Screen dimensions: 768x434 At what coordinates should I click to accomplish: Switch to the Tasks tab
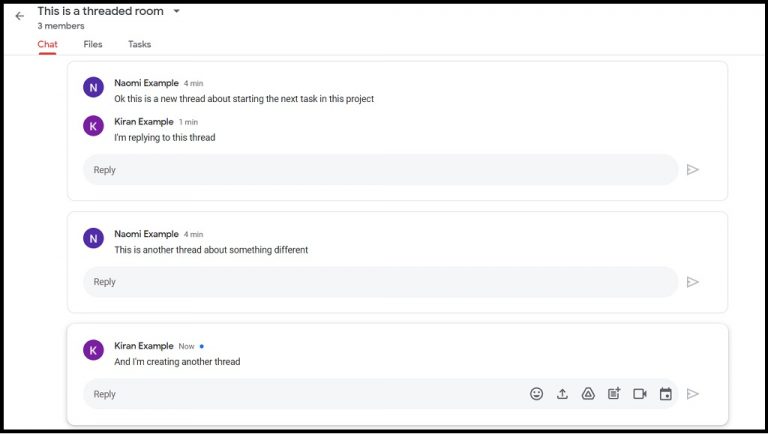139,44
